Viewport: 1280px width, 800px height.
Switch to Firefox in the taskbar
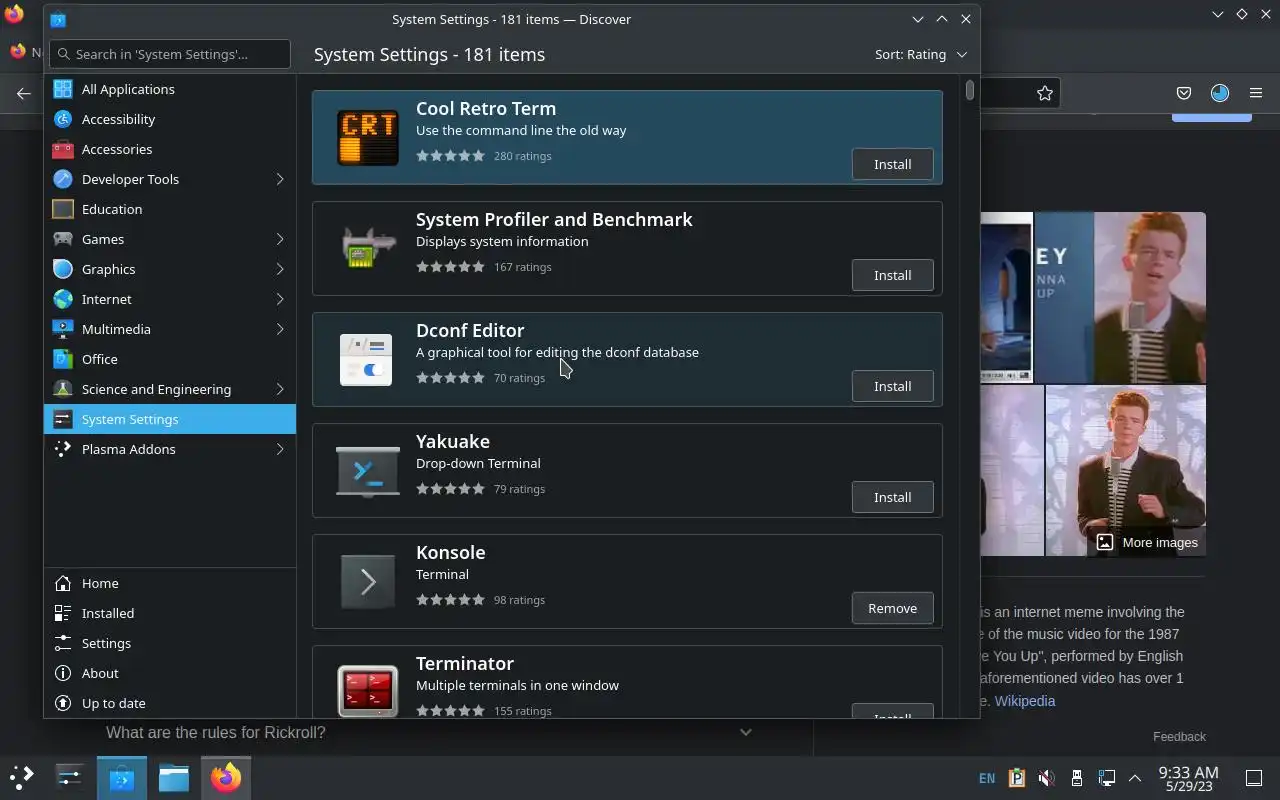[226, 777]
